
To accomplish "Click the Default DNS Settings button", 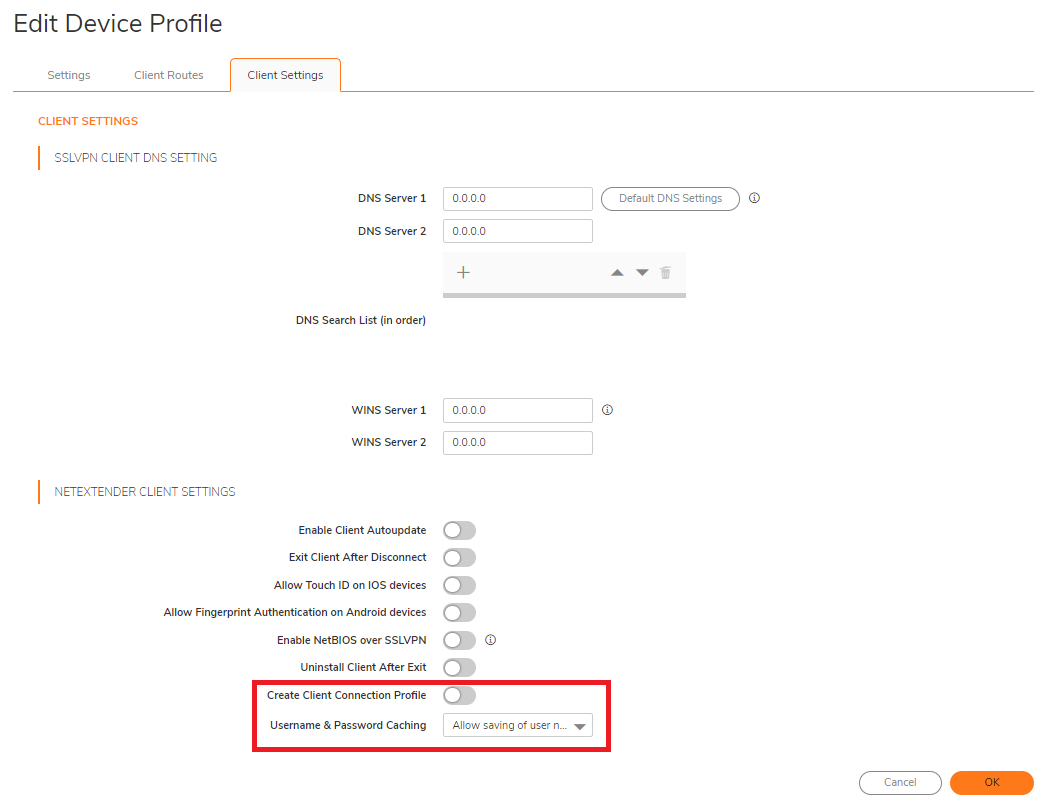I will tap(670, 198).
